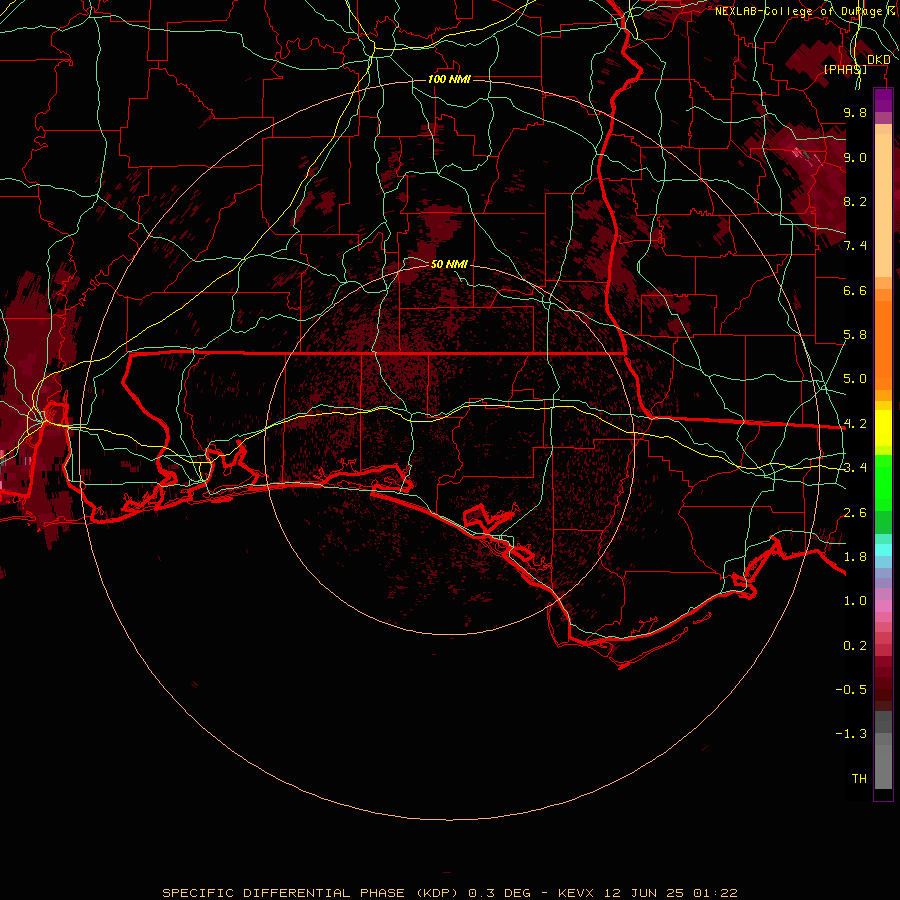Click the DKD label above the legend
This screenshot has height=900, width=900.
(878, 60)
